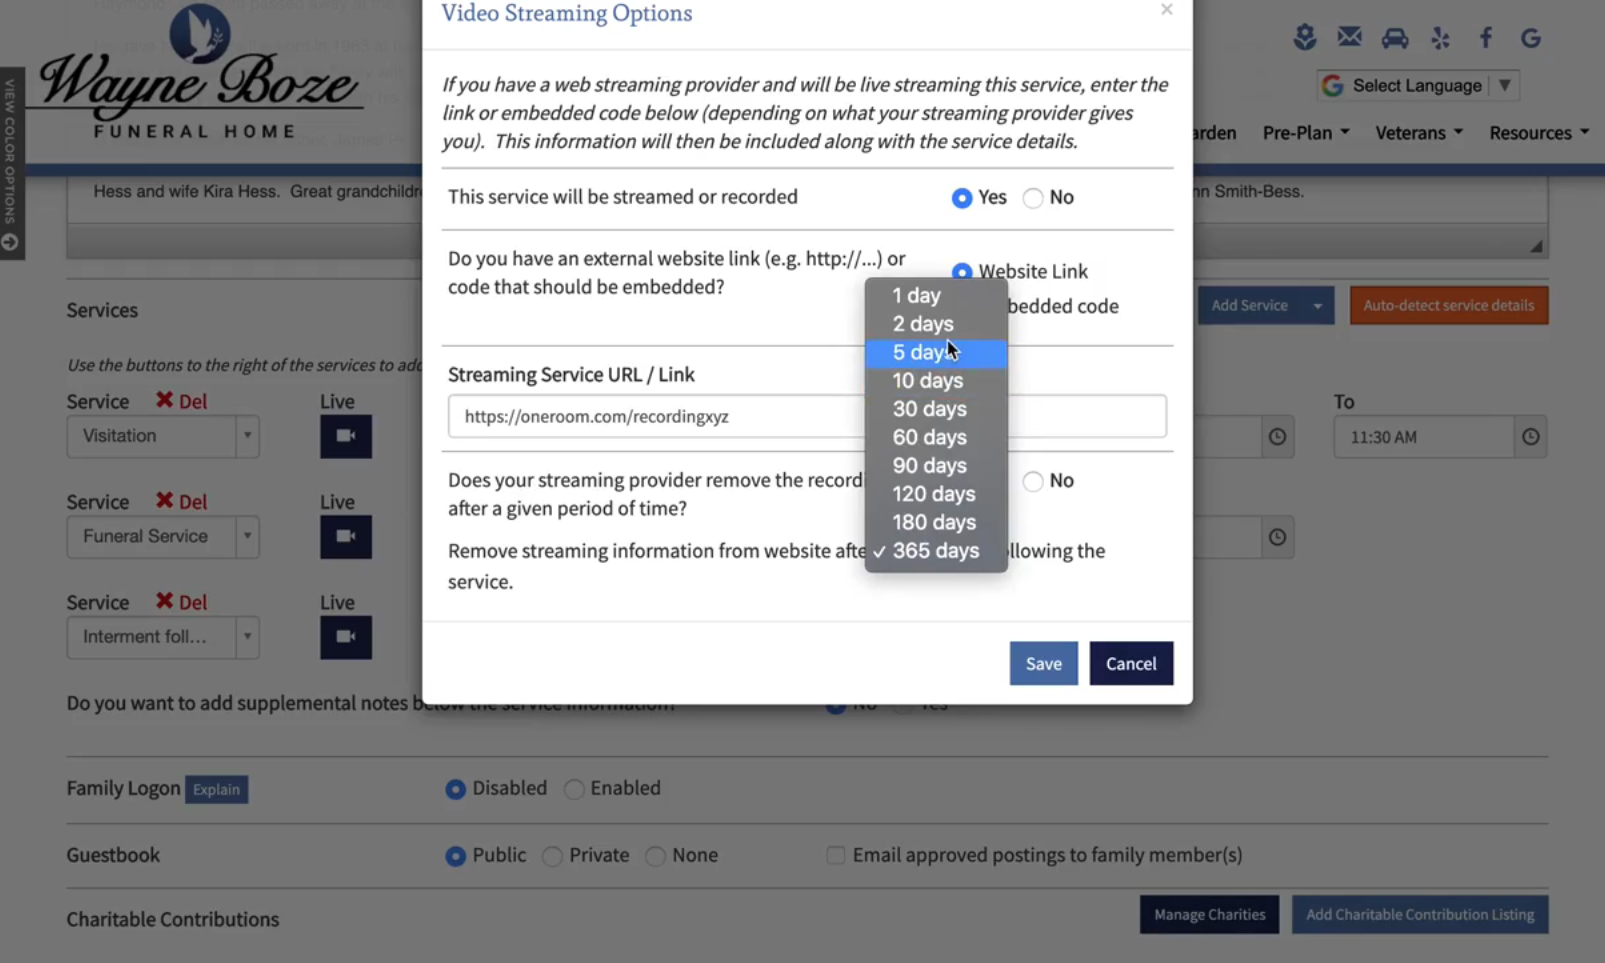Save the video streaming options
The image size is (1605, 963).
click(1043, 664)
